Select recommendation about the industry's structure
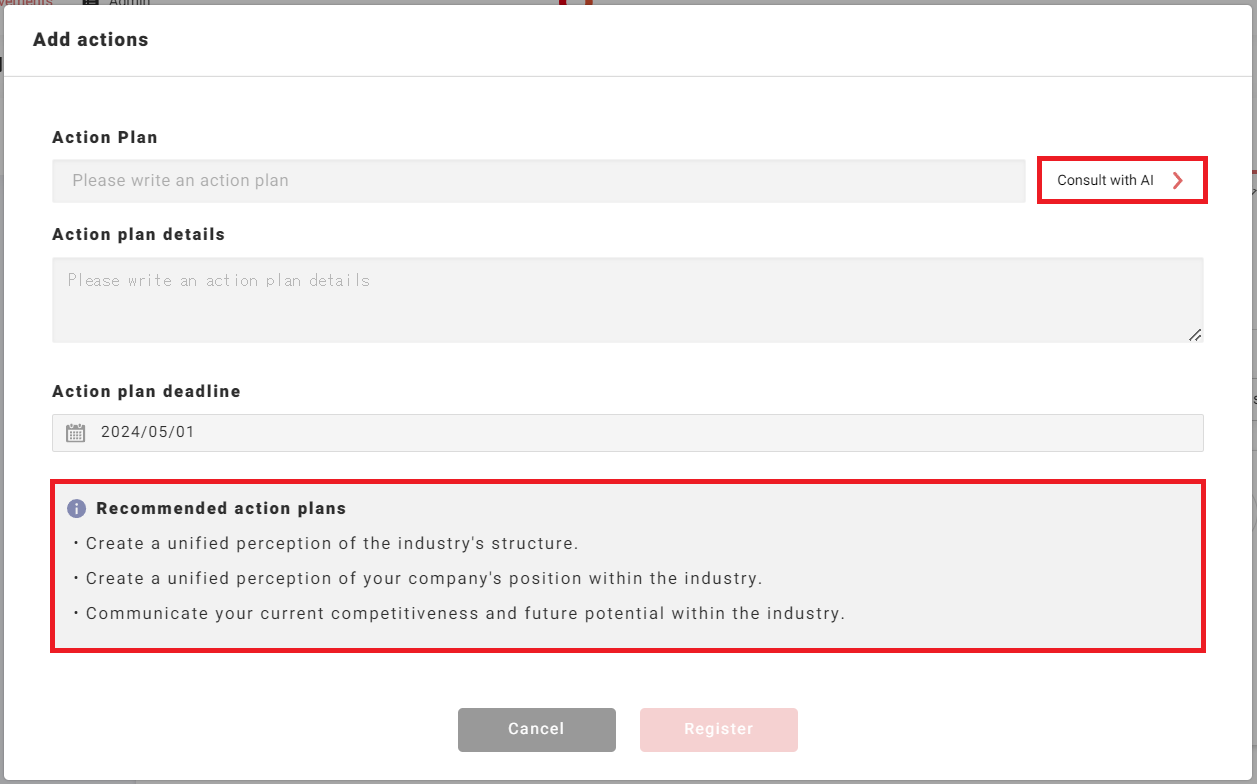 tap(332, 544)
